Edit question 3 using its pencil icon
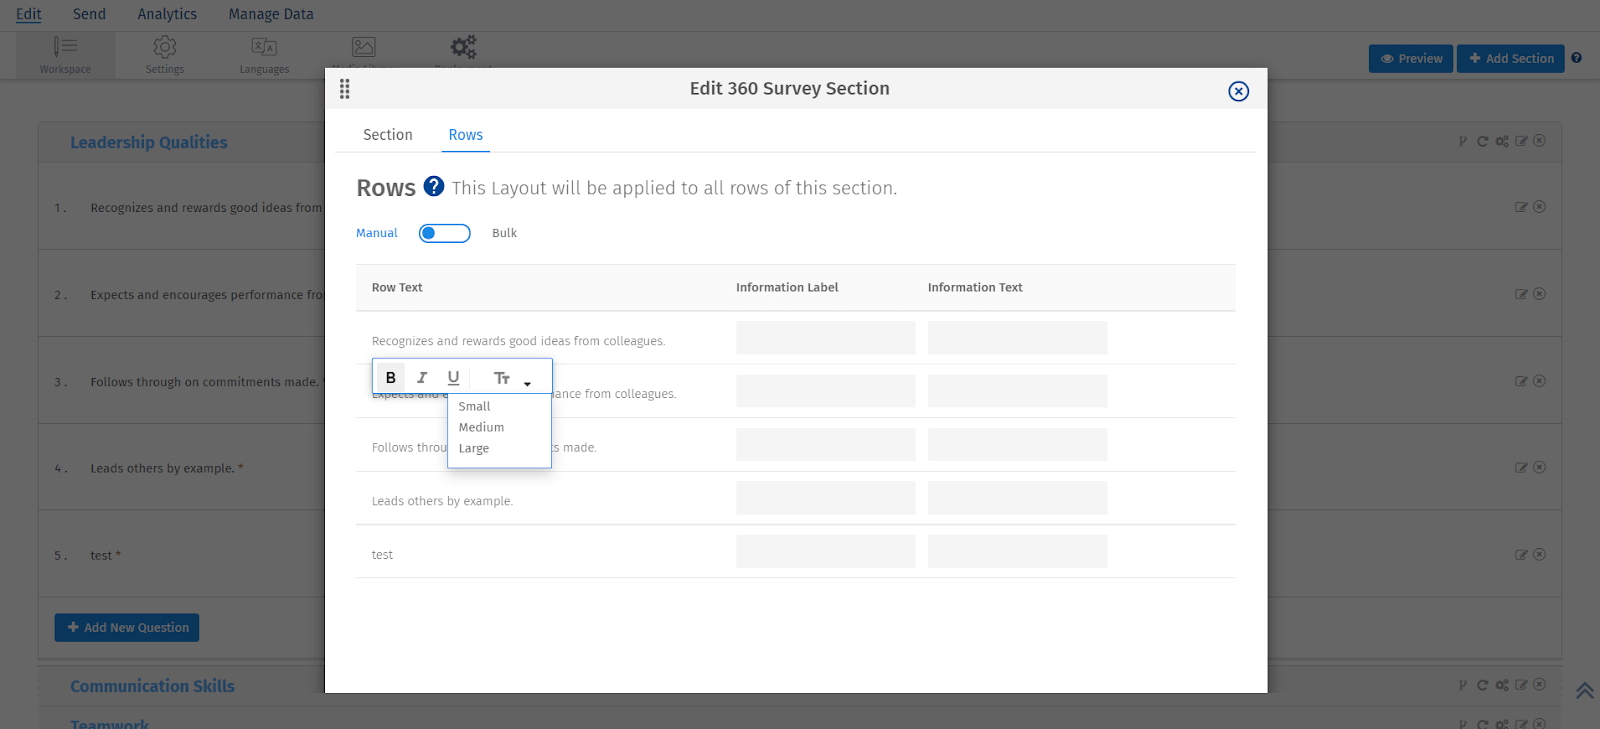 coord(1521,381)
